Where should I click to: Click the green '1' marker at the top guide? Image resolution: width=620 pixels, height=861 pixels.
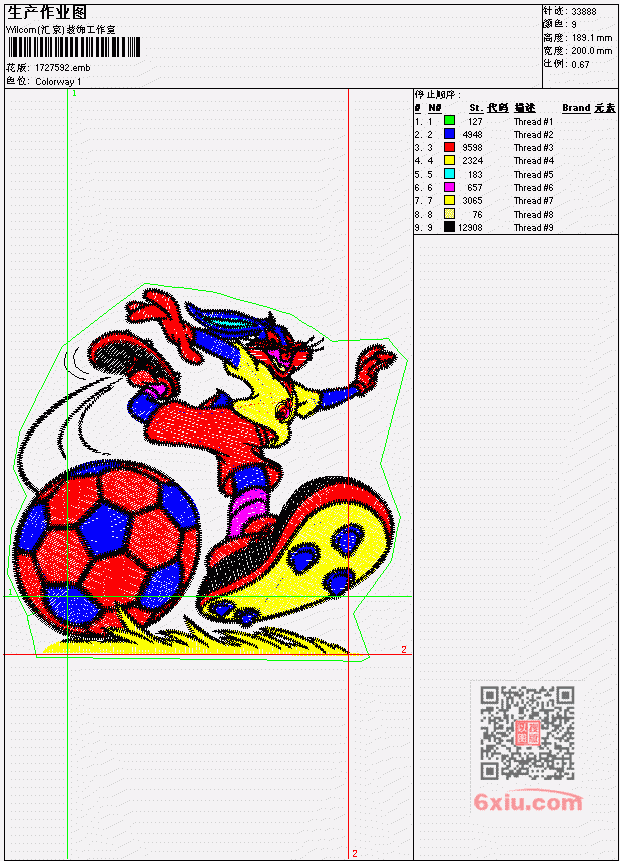coord(74,93)
